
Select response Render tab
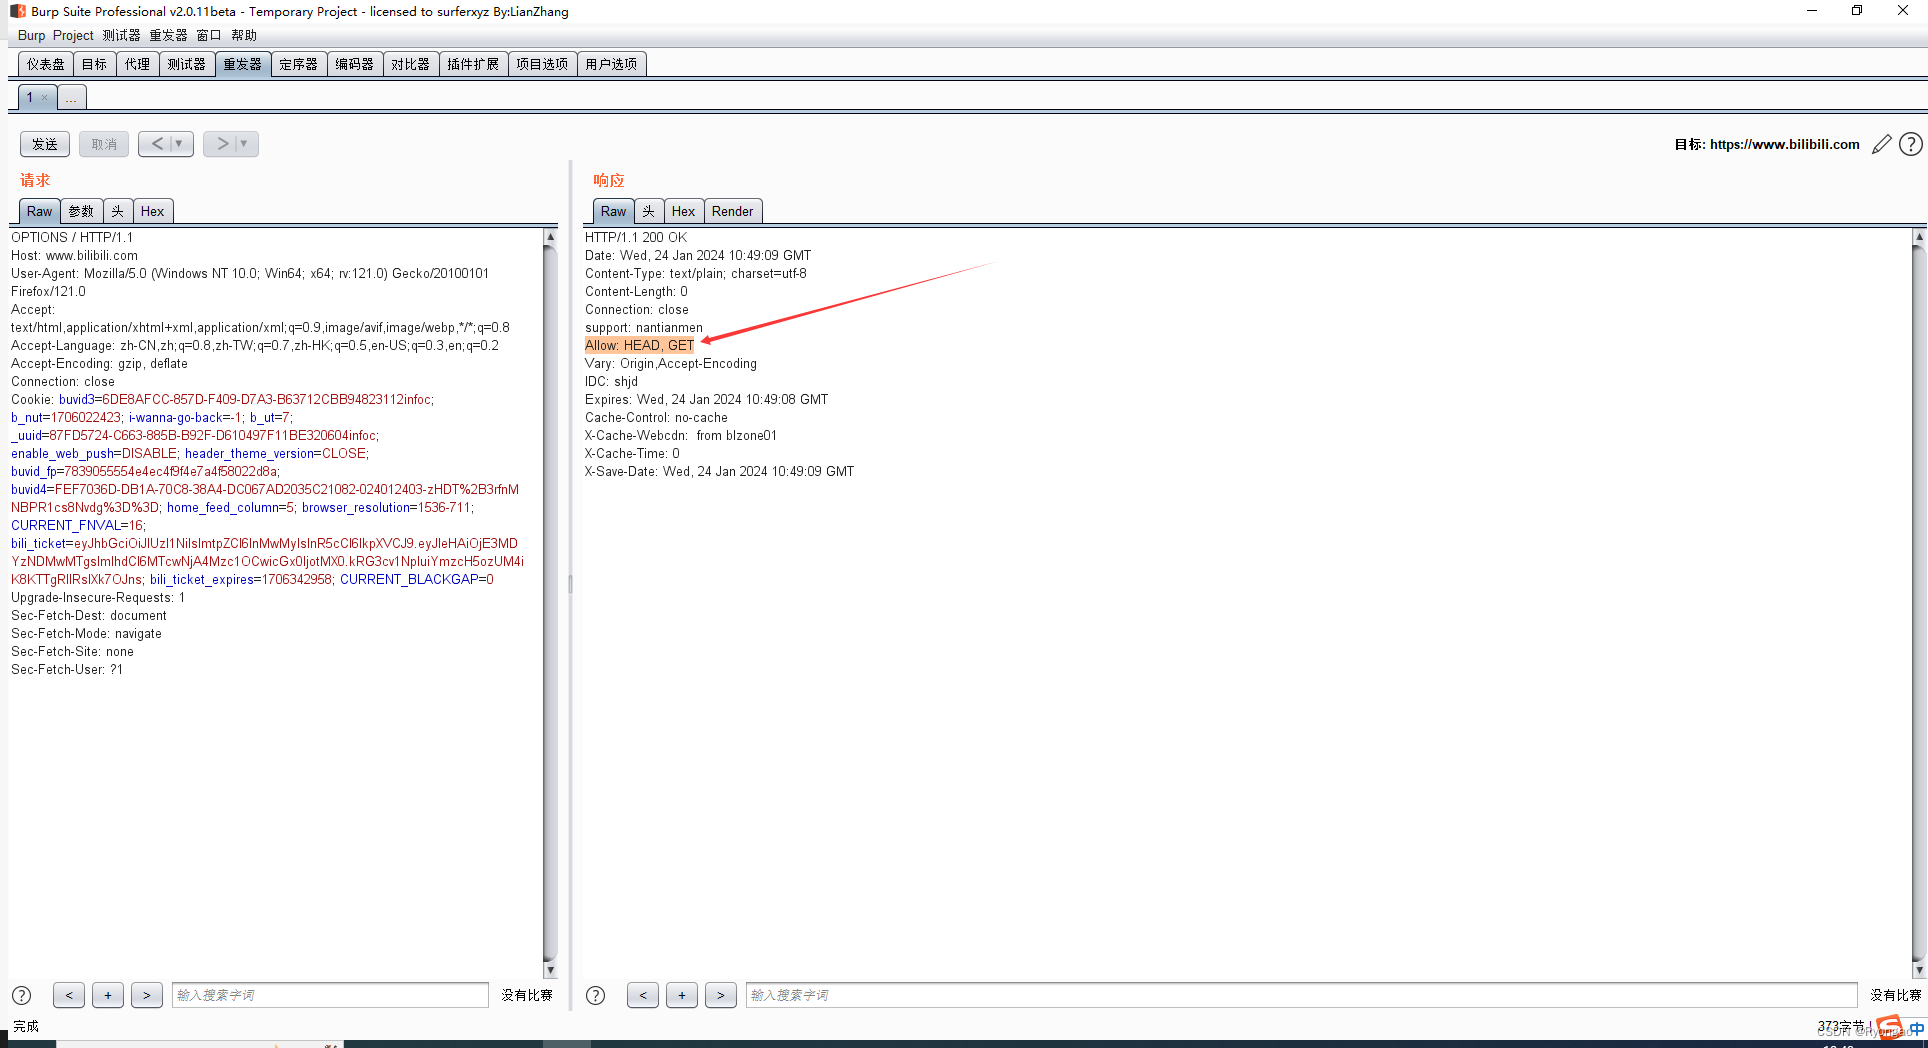[x=732, y=211]
